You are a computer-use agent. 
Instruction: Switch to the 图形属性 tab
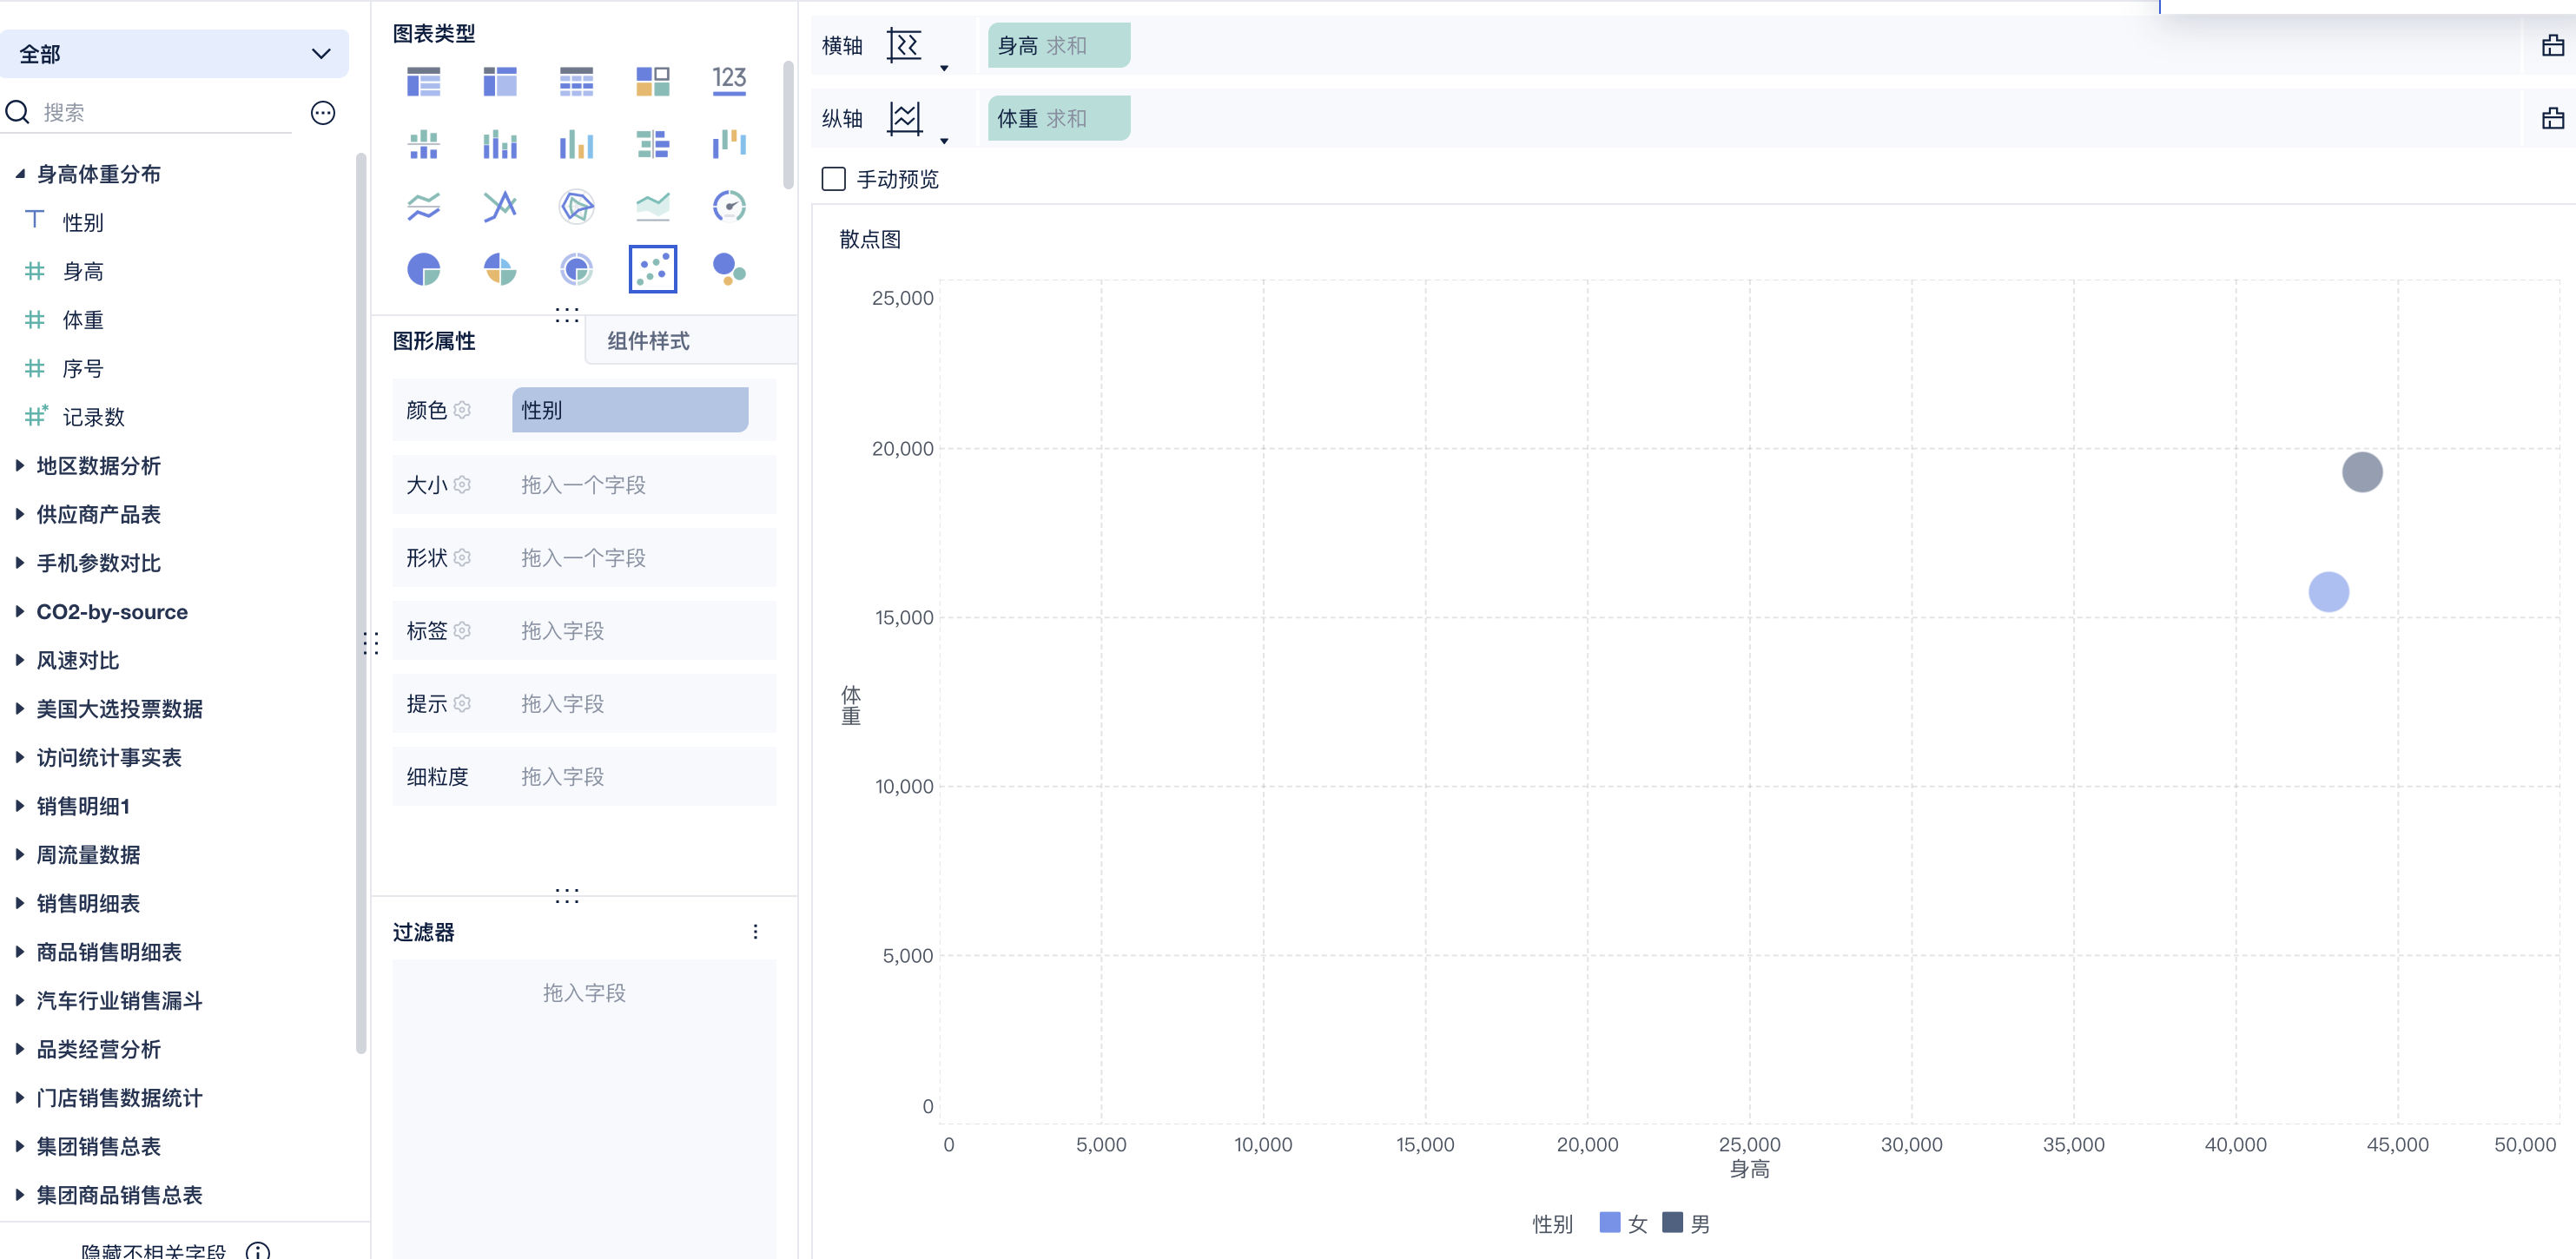click(434, 341)
